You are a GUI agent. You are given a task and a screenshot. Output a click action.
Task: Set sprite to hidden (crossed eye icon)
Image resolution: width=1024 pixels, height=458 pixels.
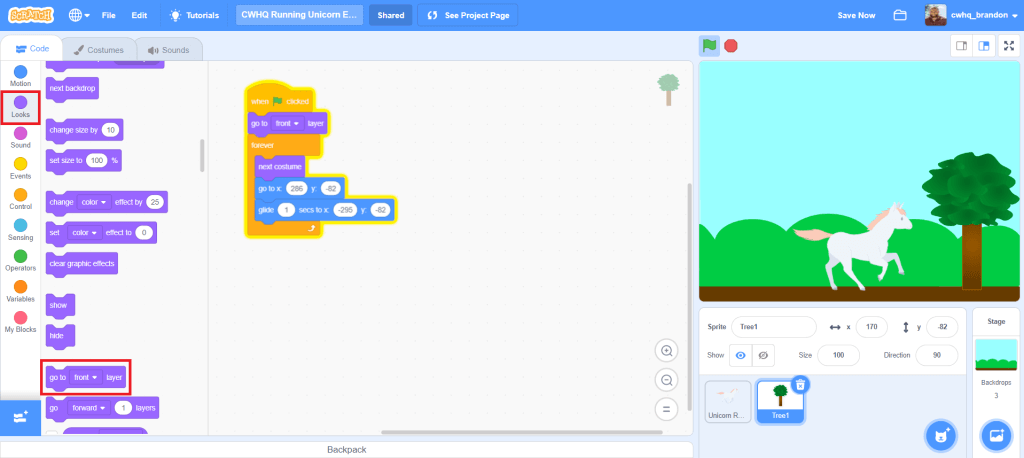coord(764,356)
